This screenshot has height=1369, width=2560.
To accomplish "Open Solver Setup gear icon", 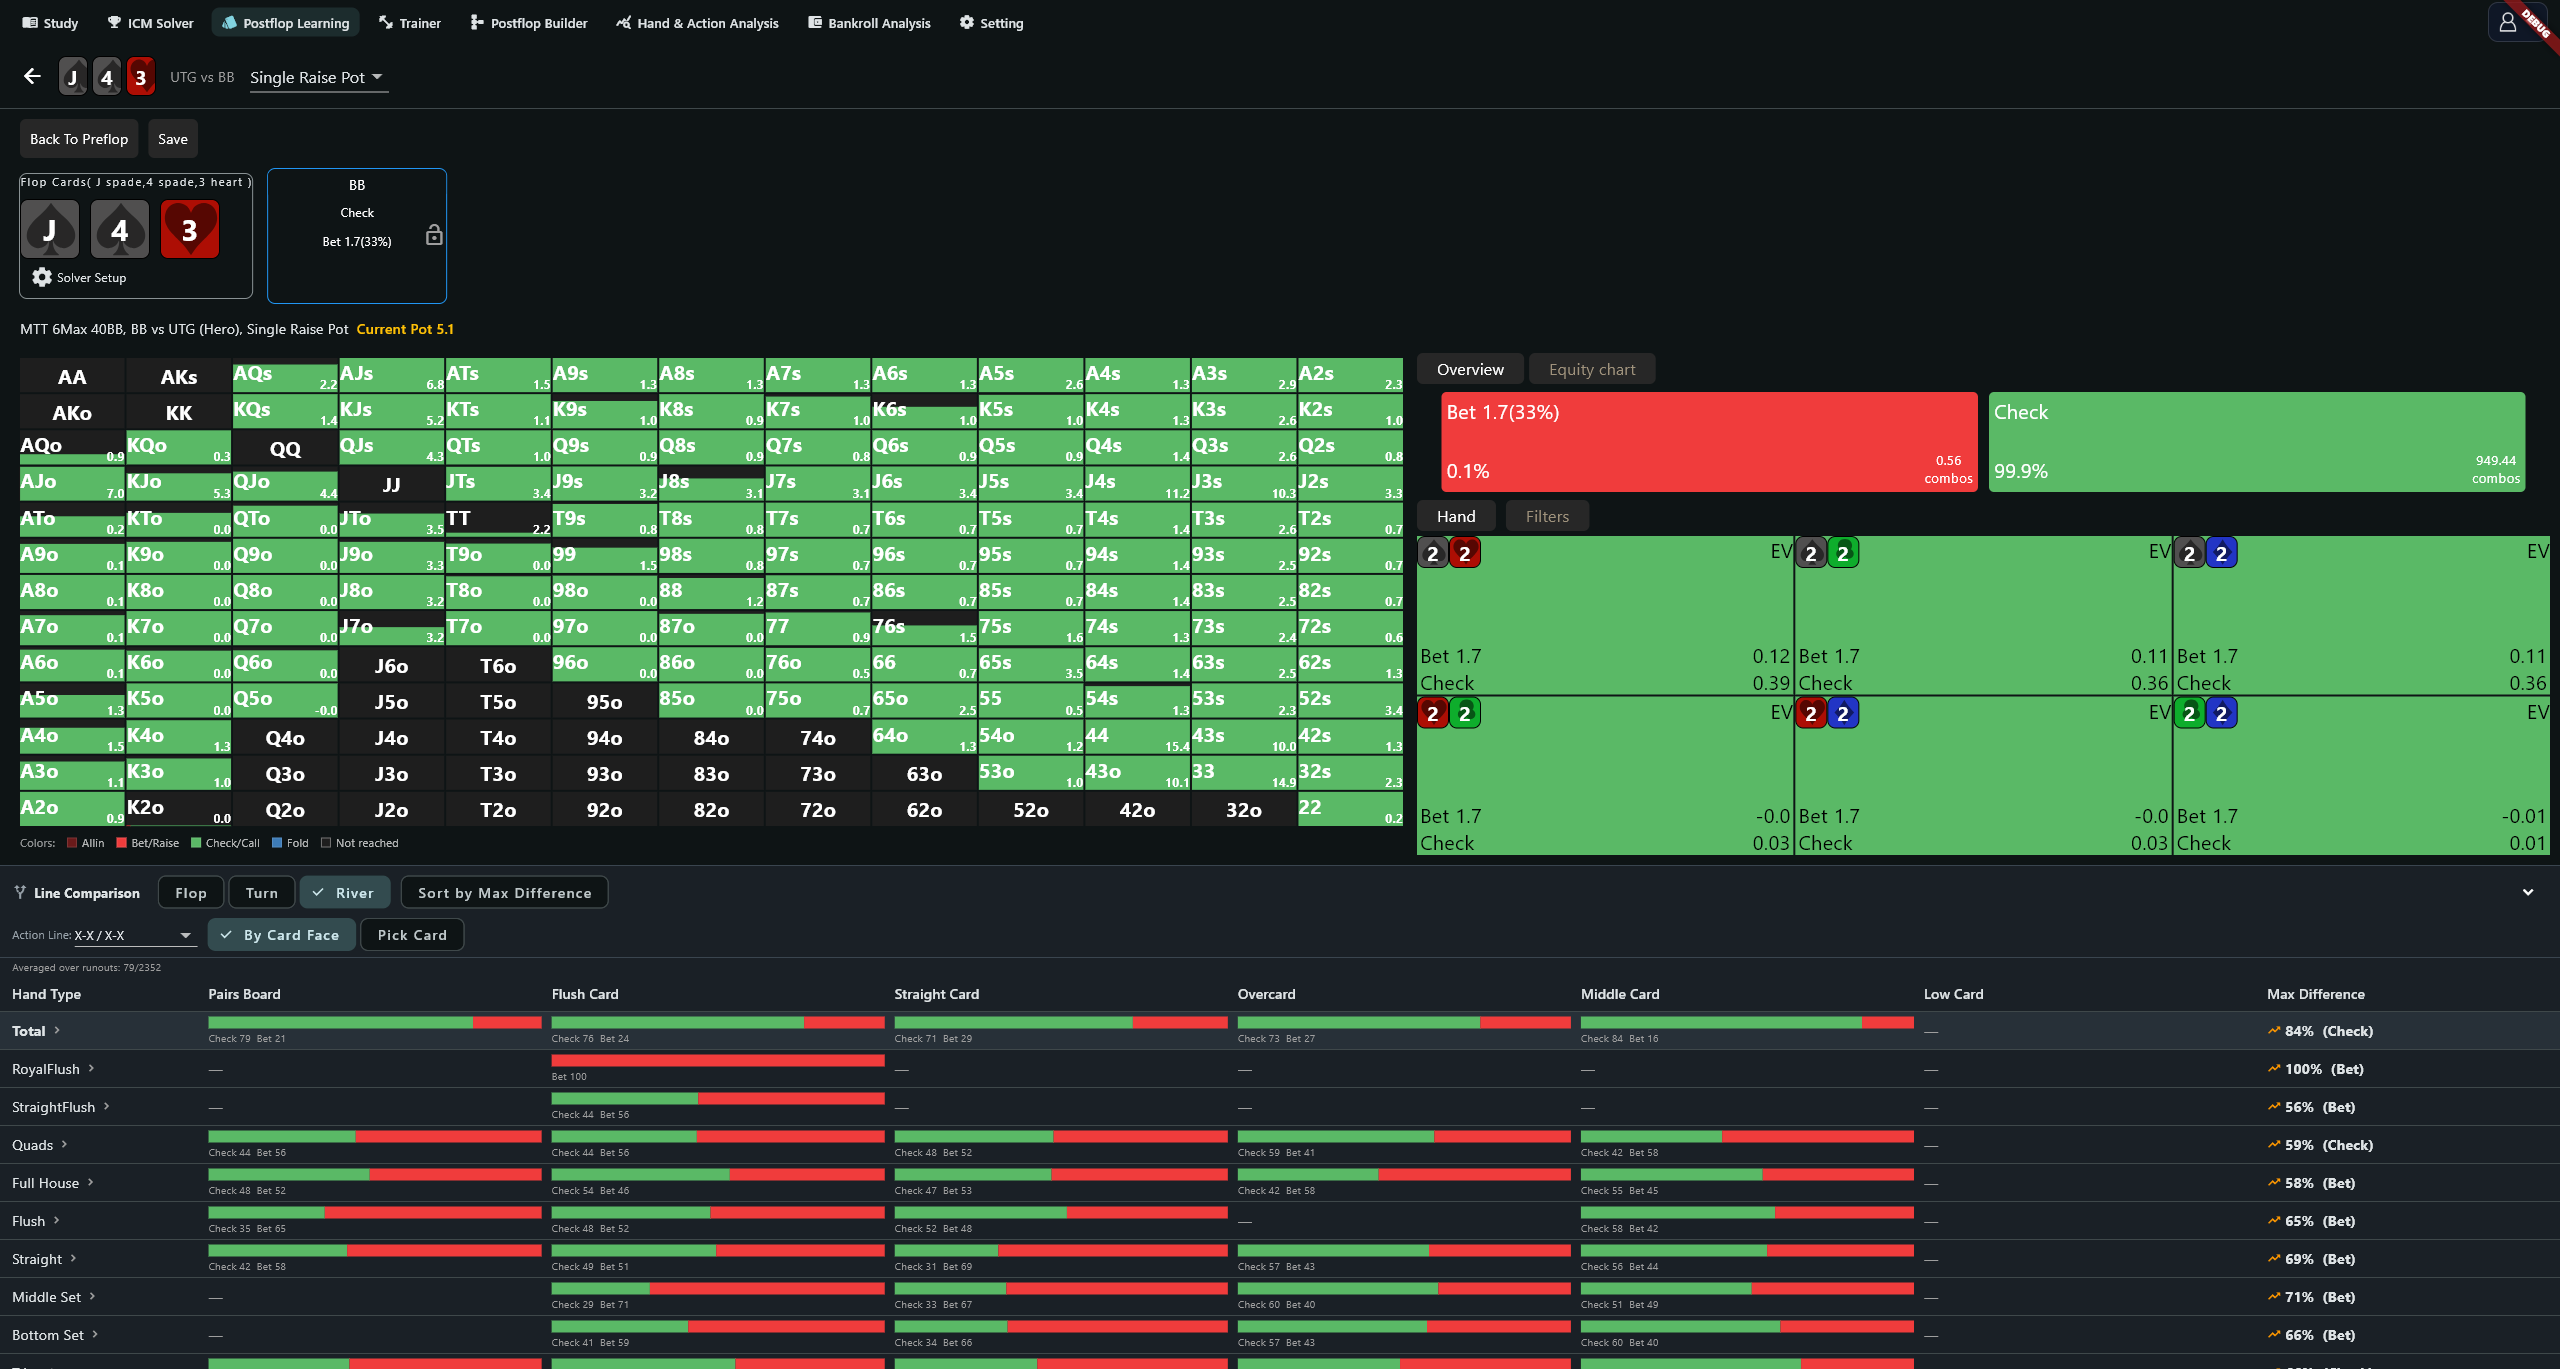I will [x=42, y=277].
